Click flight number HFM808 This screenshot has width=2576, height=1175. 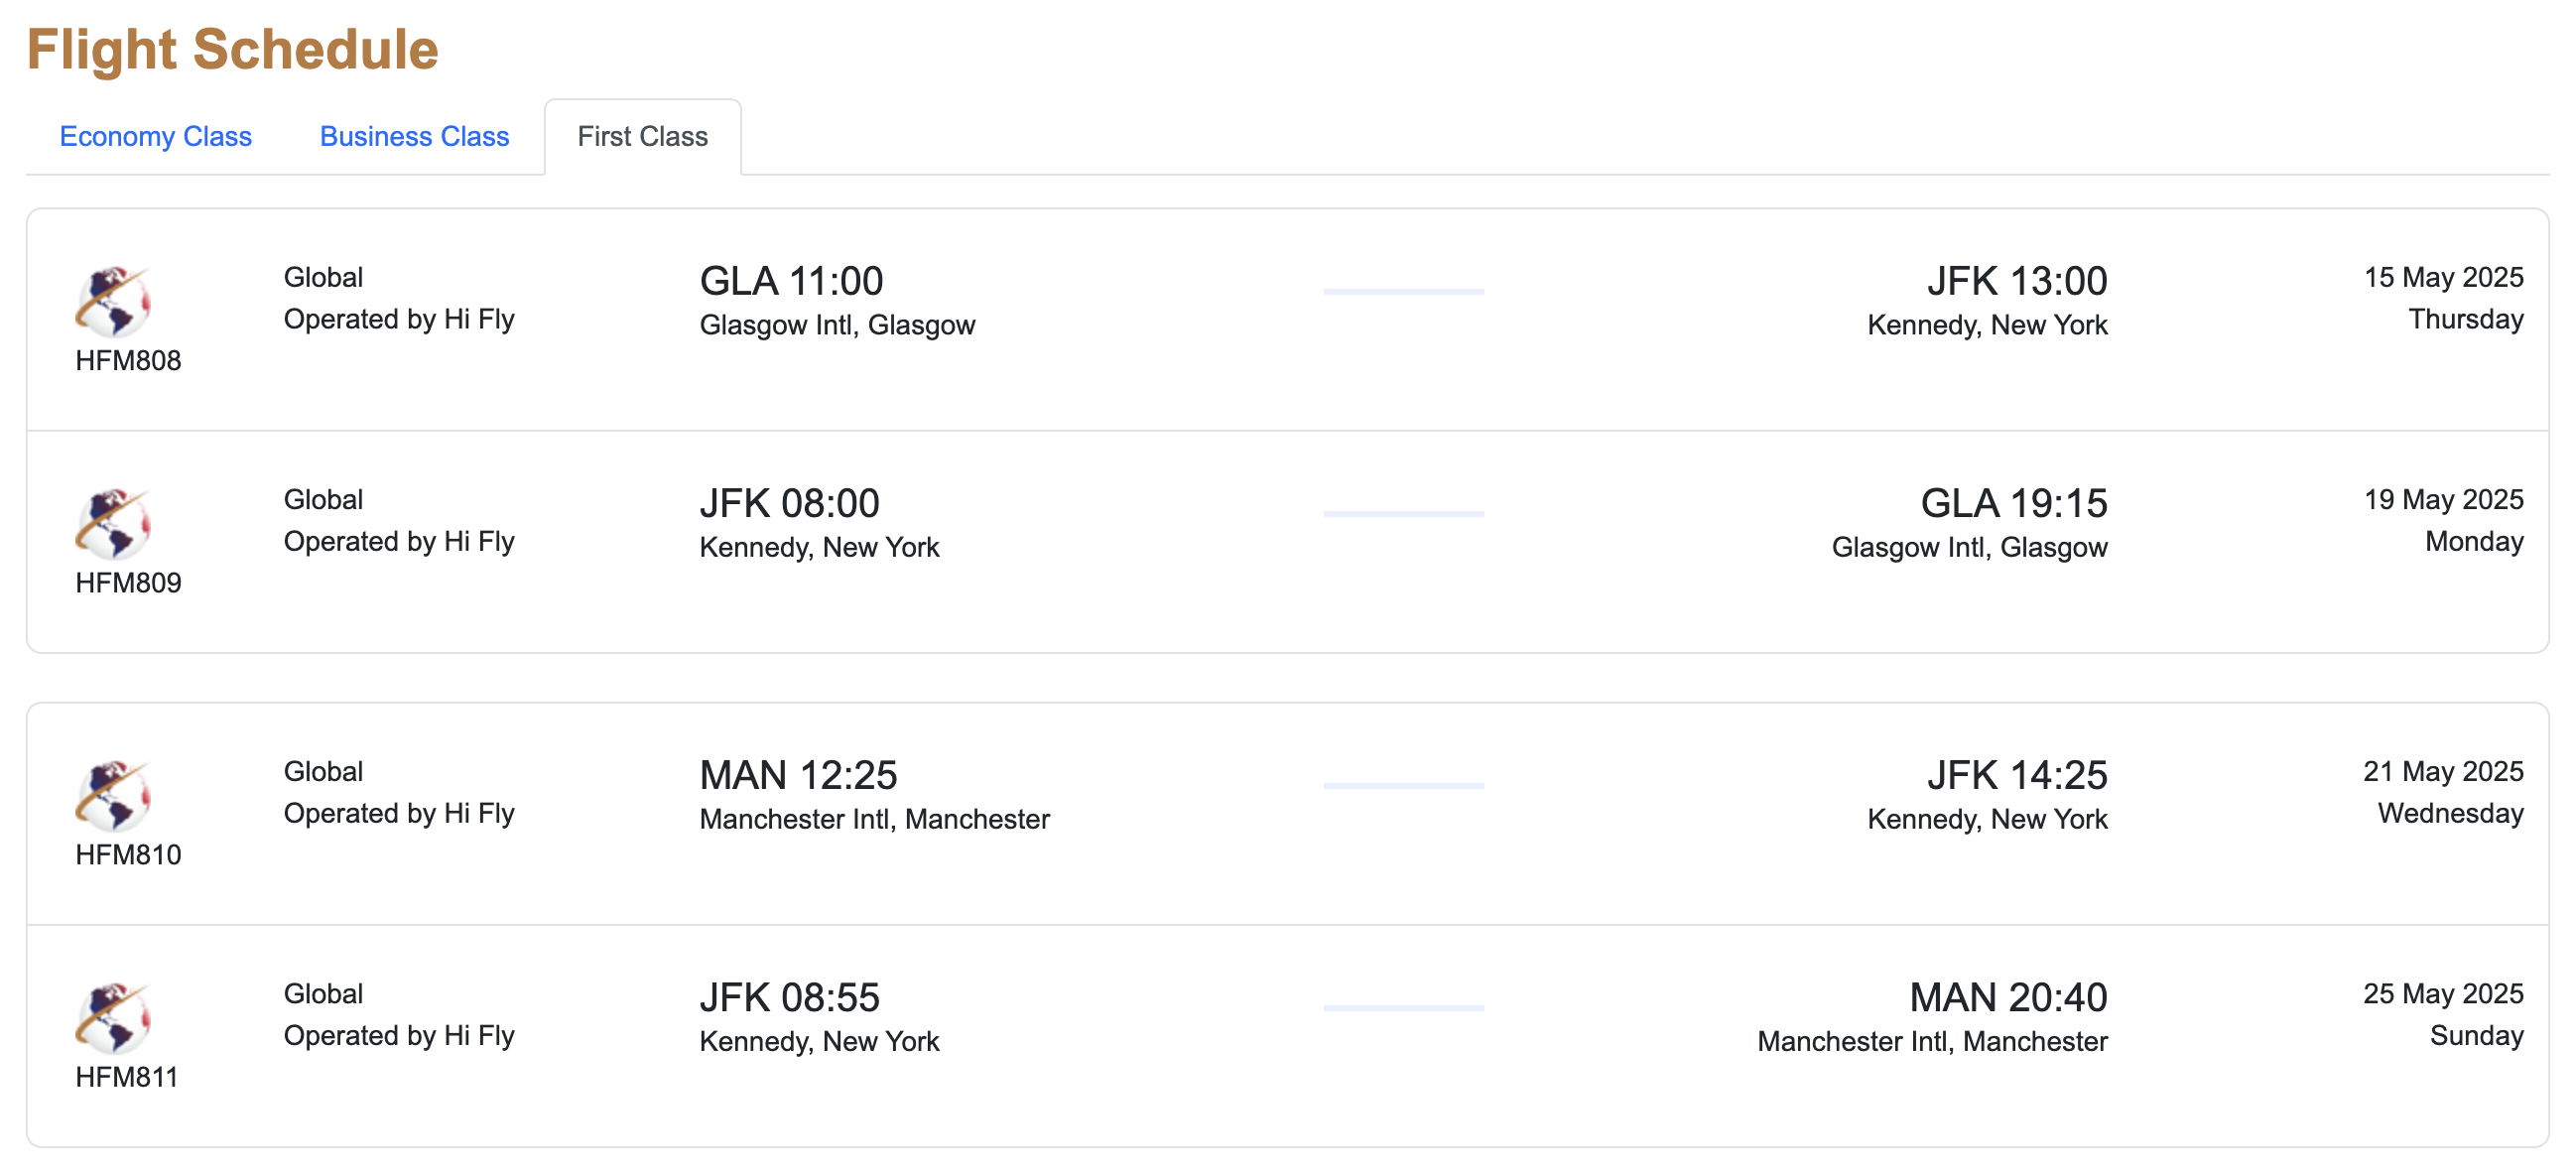coord(128,360)
